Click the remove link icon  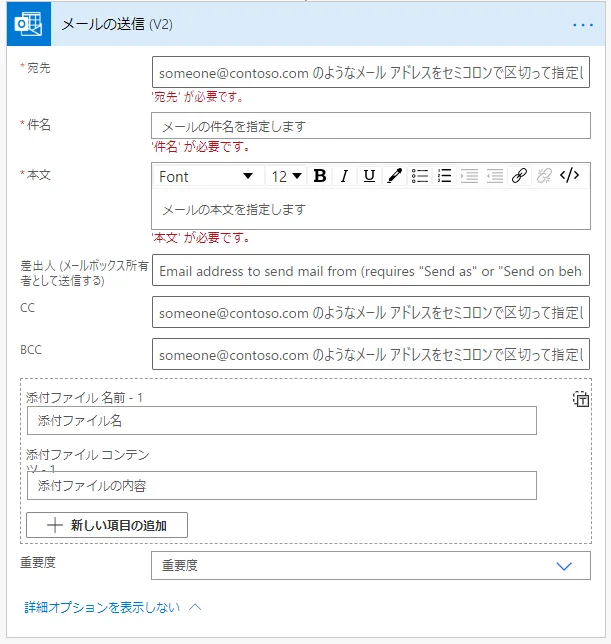(x=544, y=176)
